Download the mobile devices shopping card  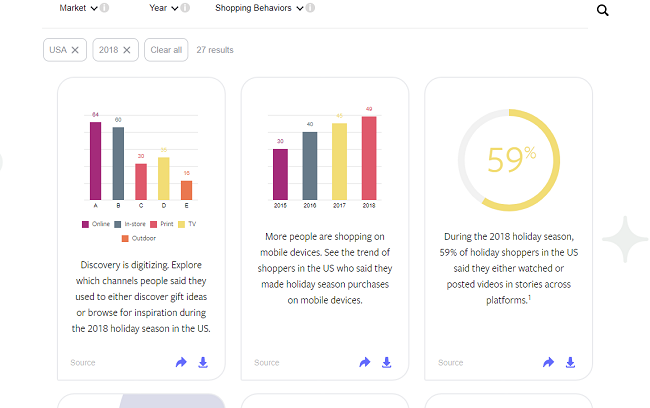pyautogui.click(x=386, y=362)
